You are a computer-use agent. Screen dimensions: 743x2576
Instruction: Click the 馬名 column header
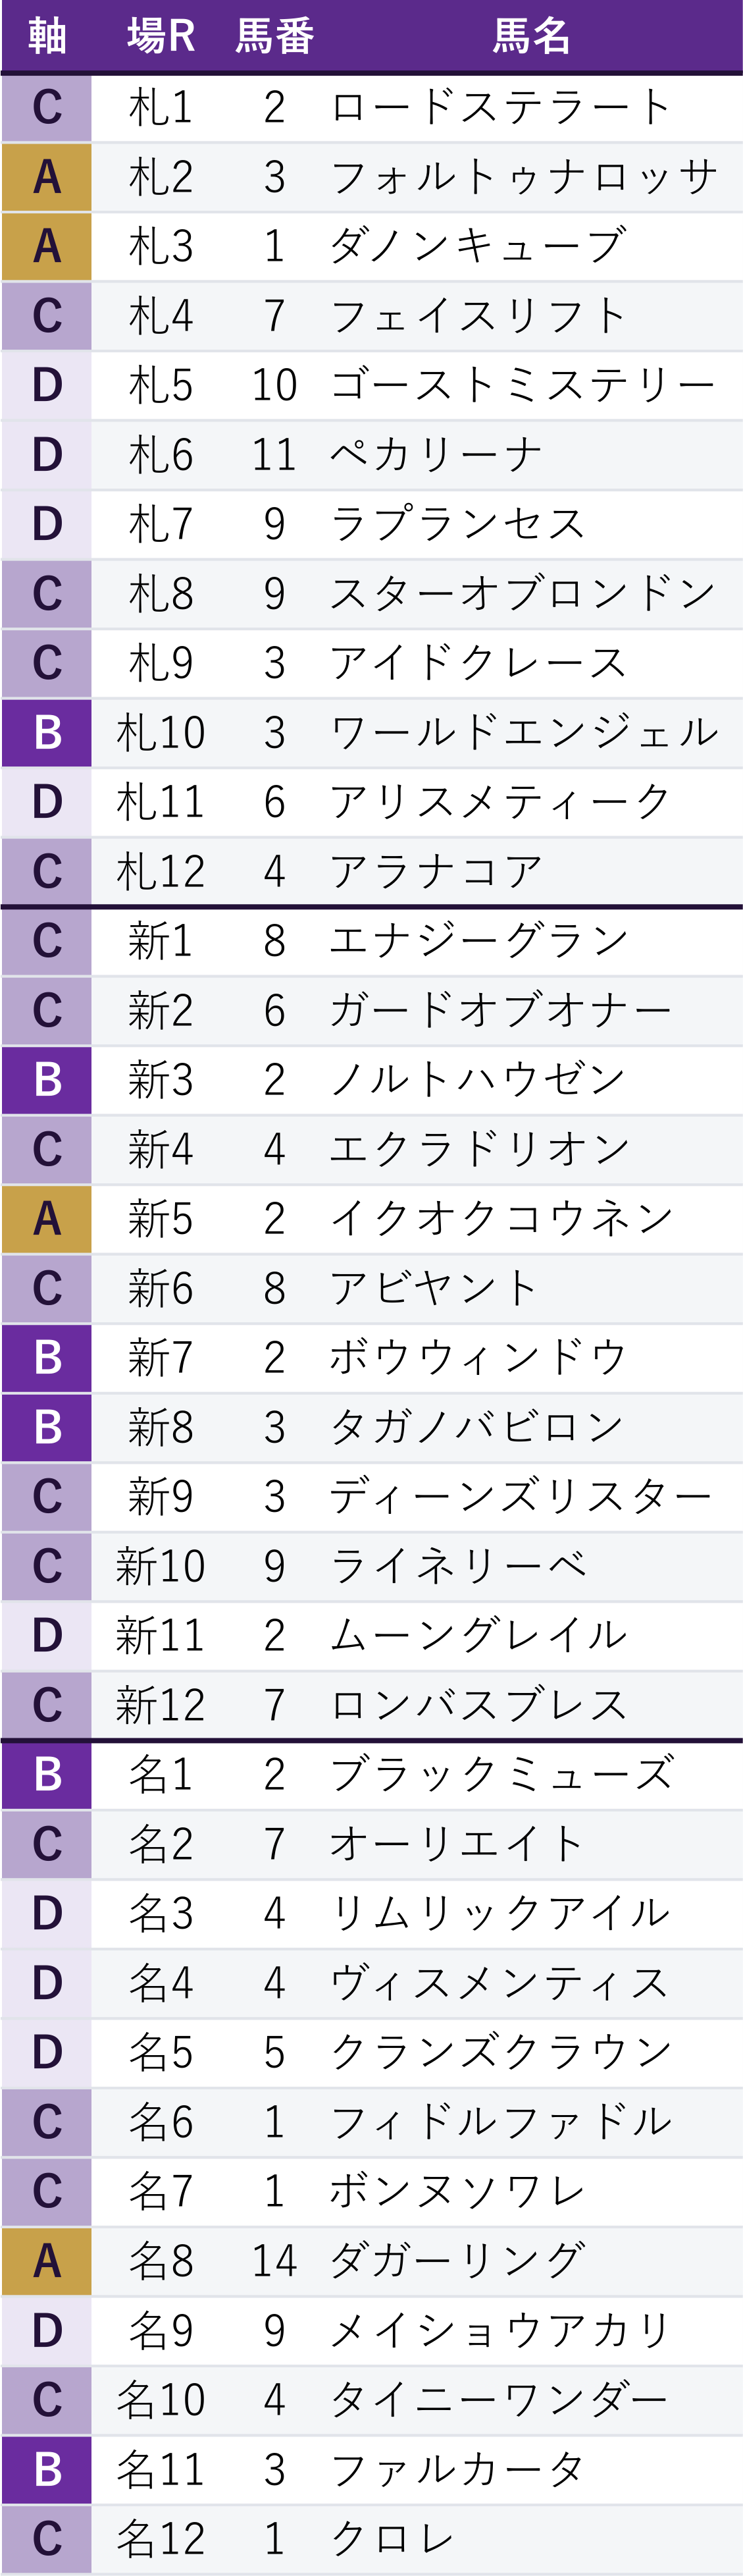coord(531,36)
